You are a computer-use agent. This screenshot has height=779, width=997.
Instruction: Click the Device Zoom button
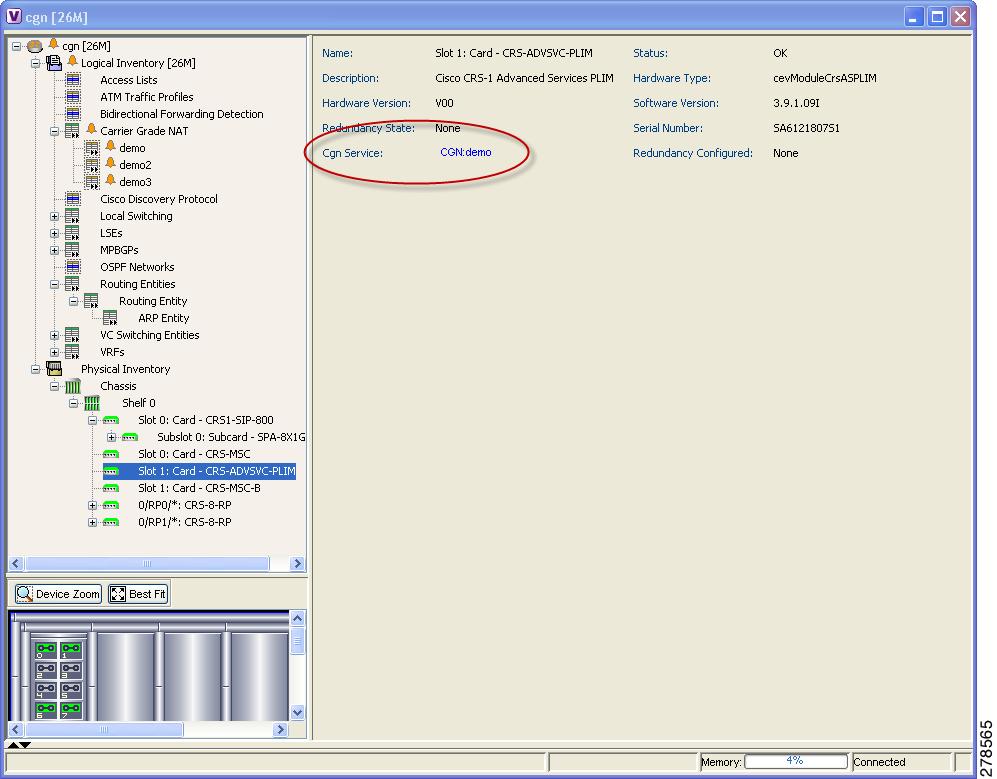pyautogui.click(x=58, y=594)
